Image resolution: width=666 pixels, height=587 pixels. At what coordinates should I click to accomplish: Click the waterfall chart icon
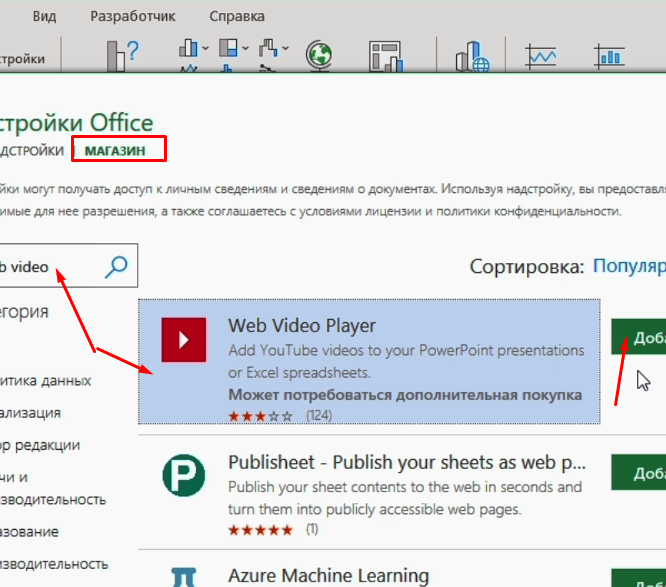[268, 48]
